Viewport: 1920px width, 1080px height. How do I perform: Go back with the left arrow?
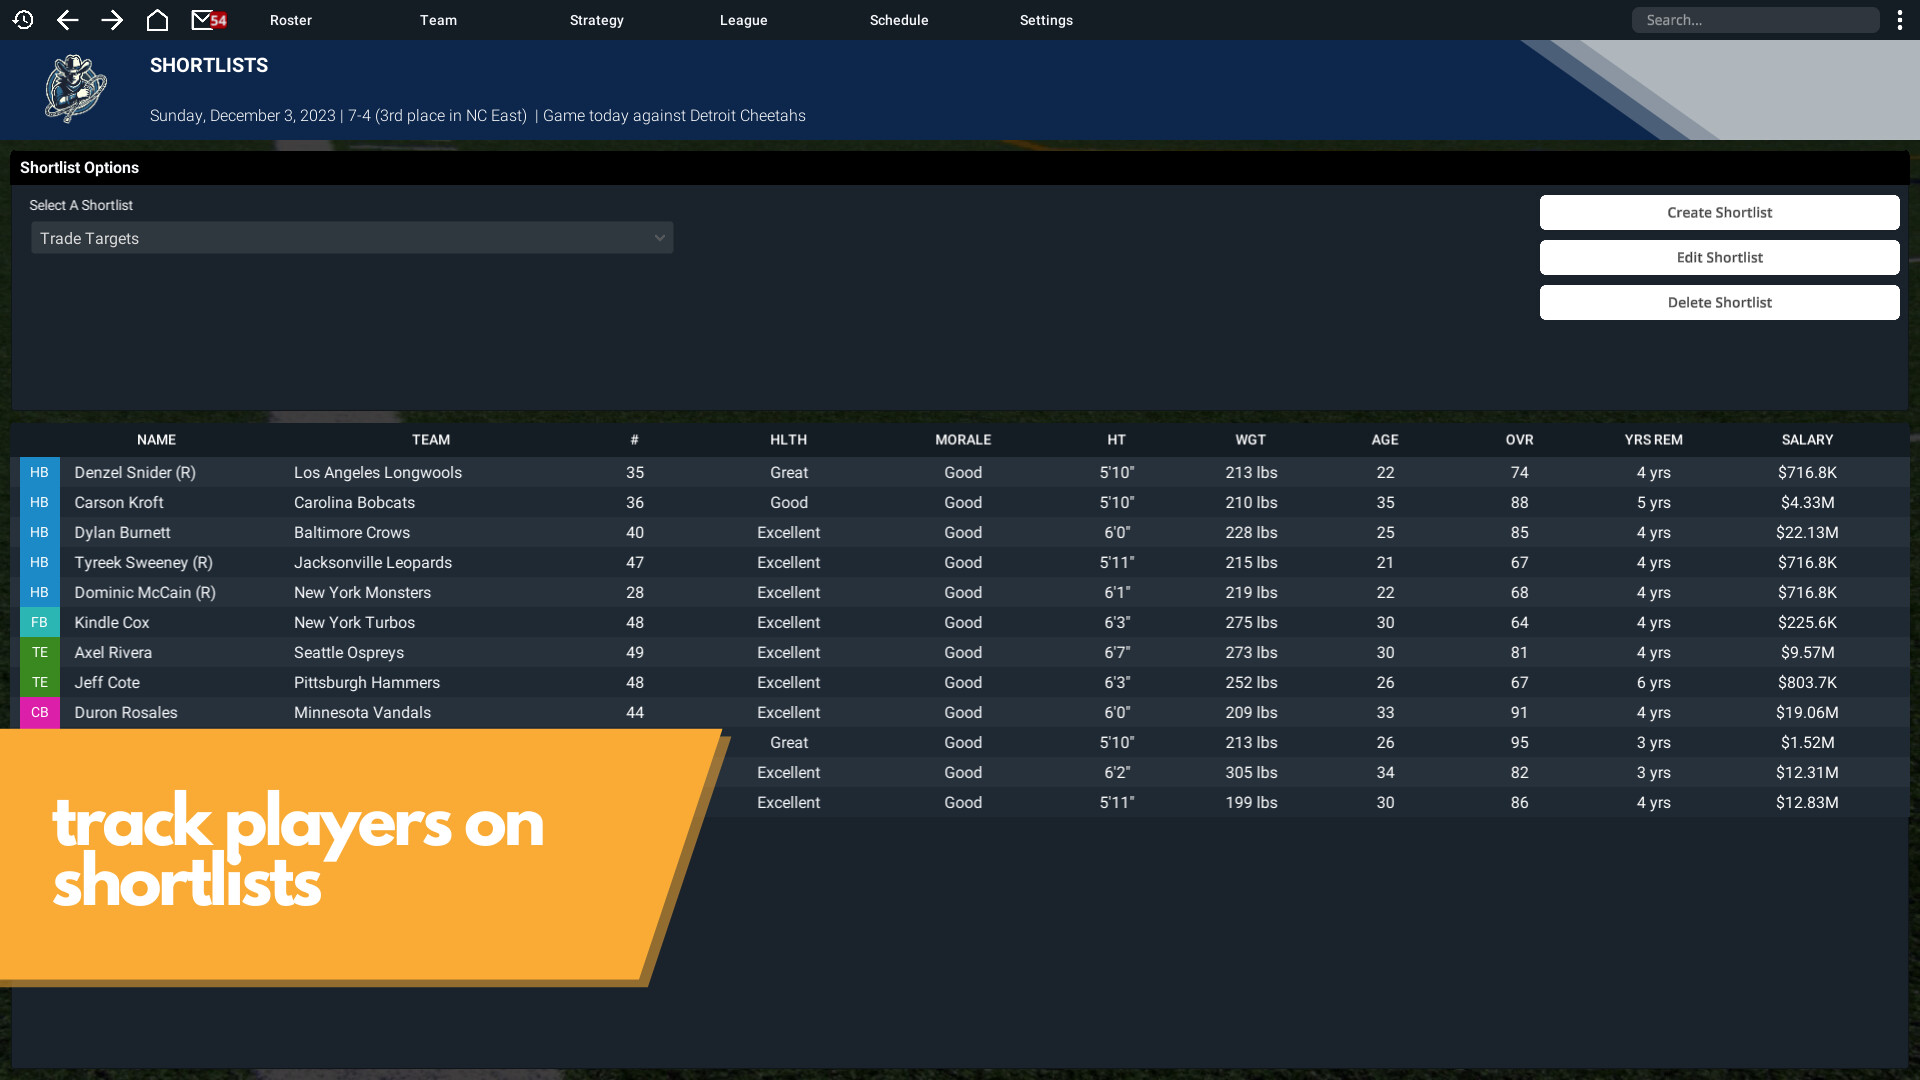pos(67,20)
